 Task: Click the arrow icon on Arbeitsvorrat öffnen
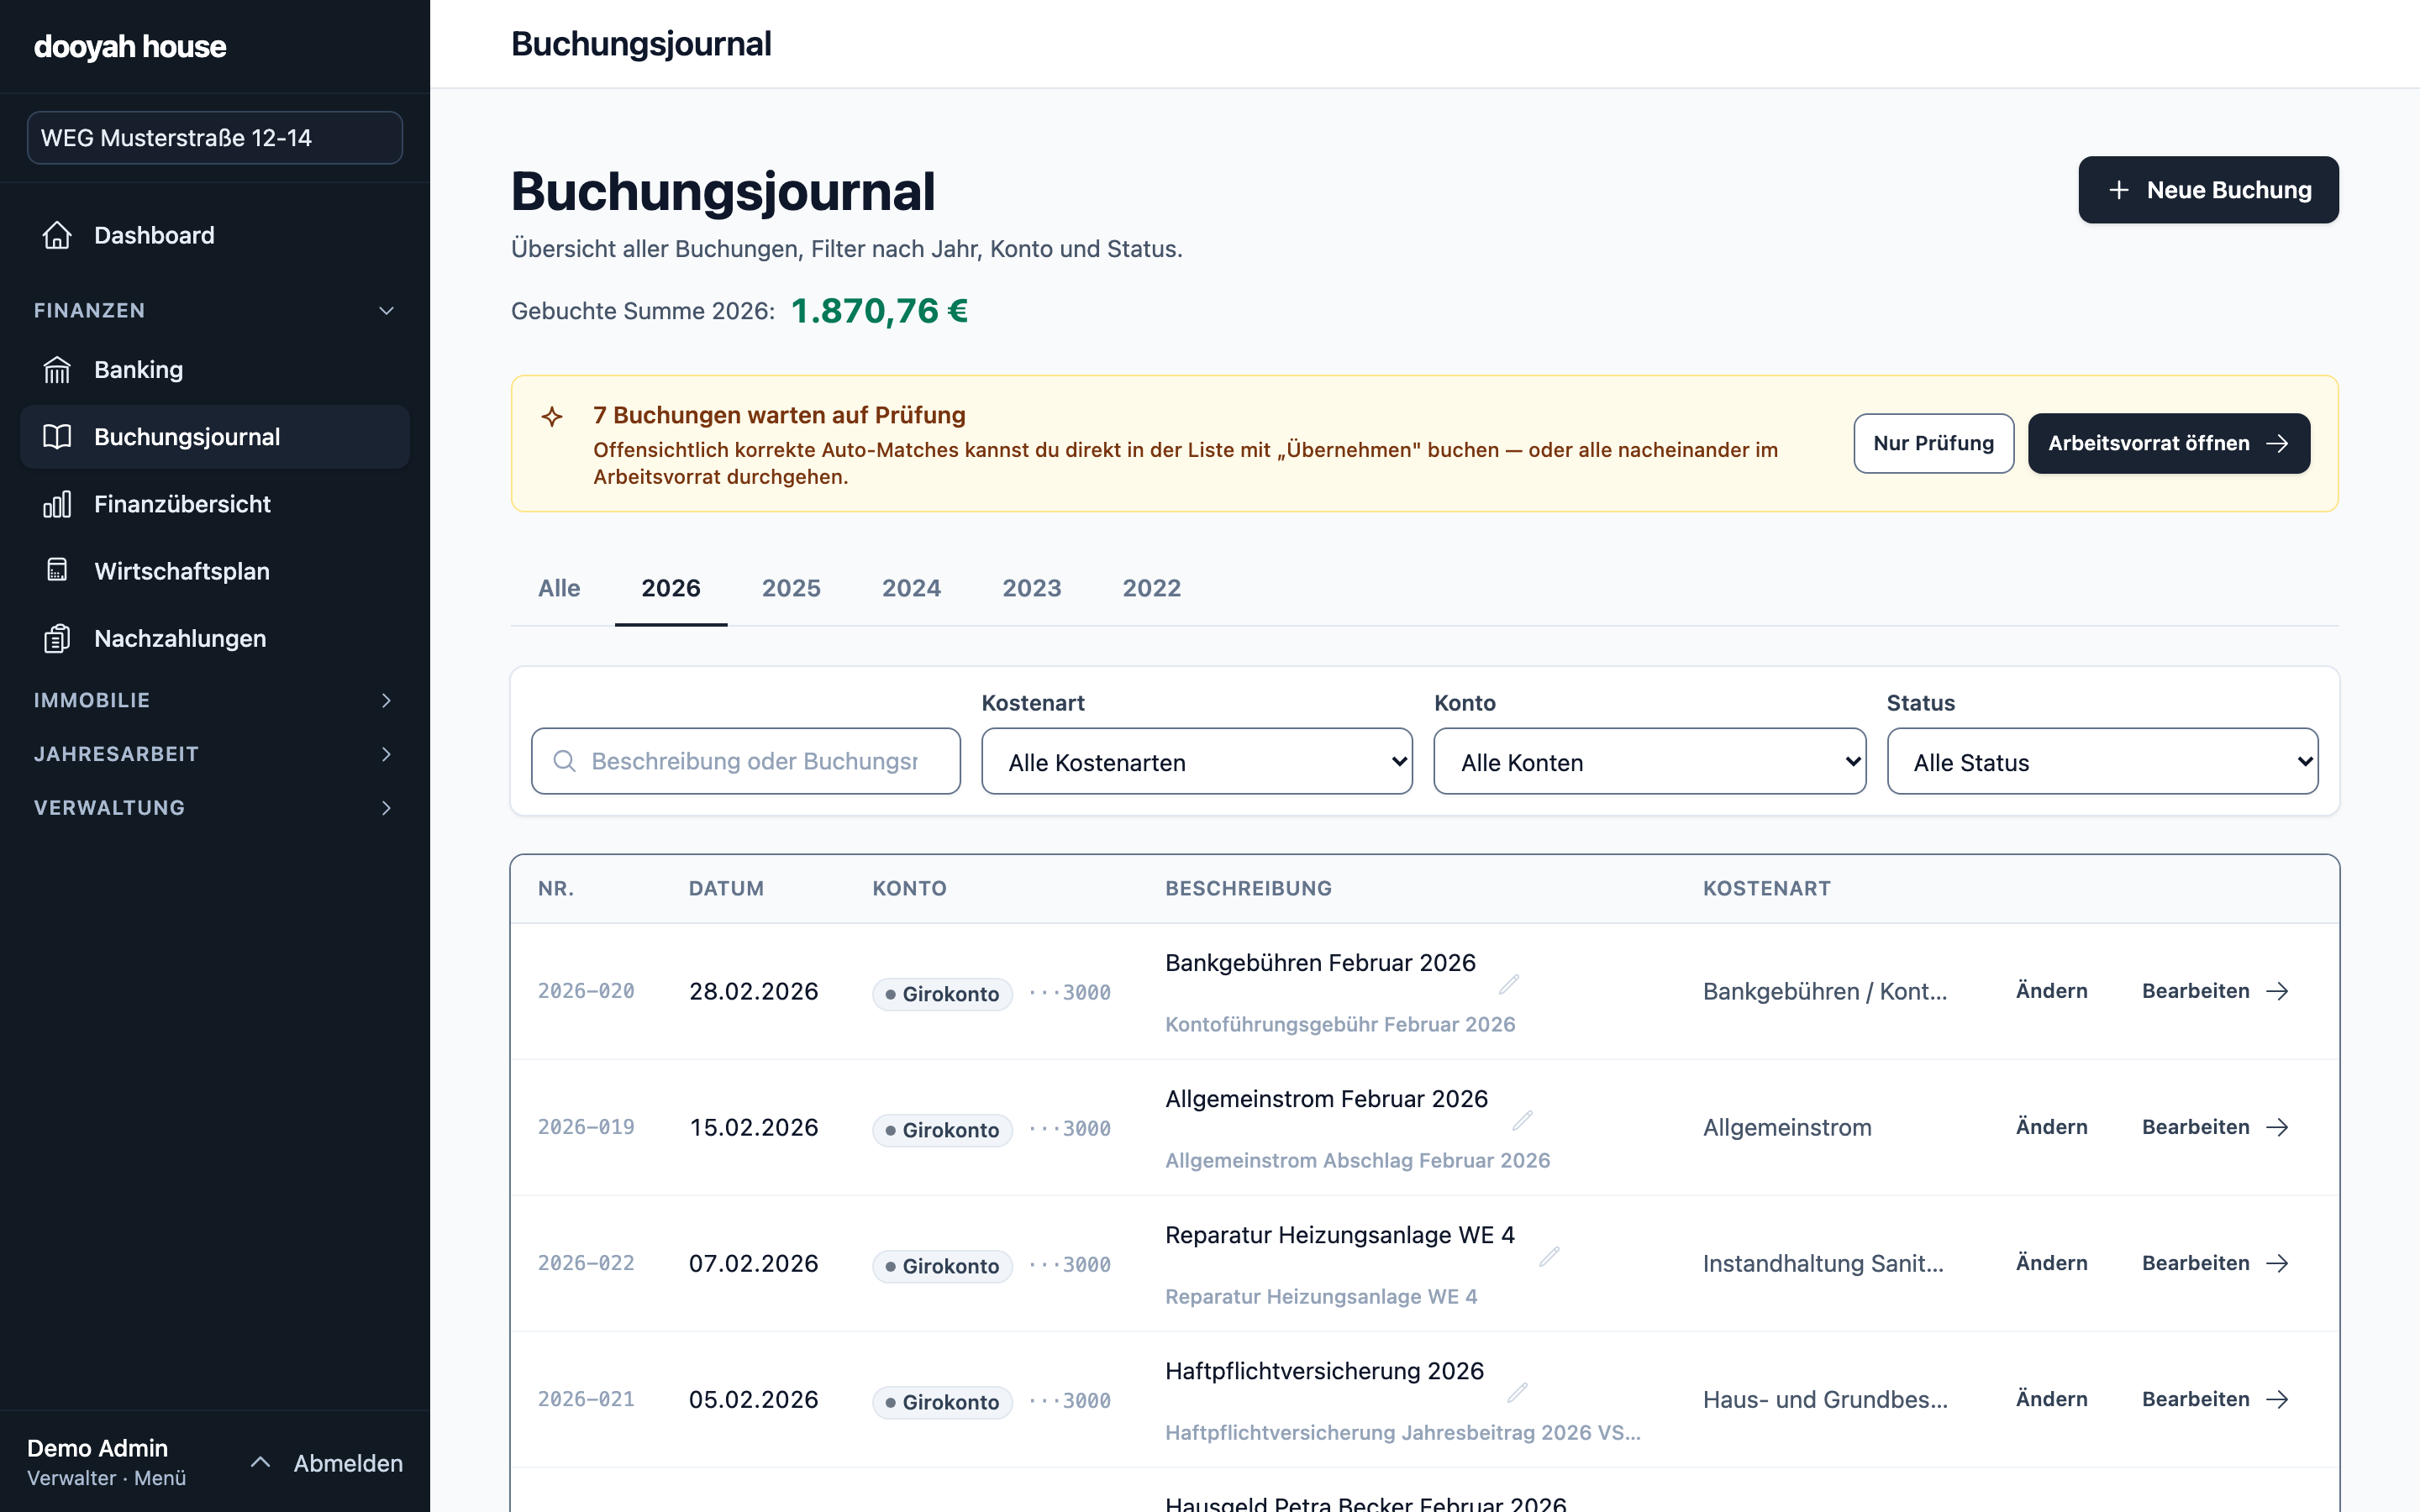tap(2278, 443)
